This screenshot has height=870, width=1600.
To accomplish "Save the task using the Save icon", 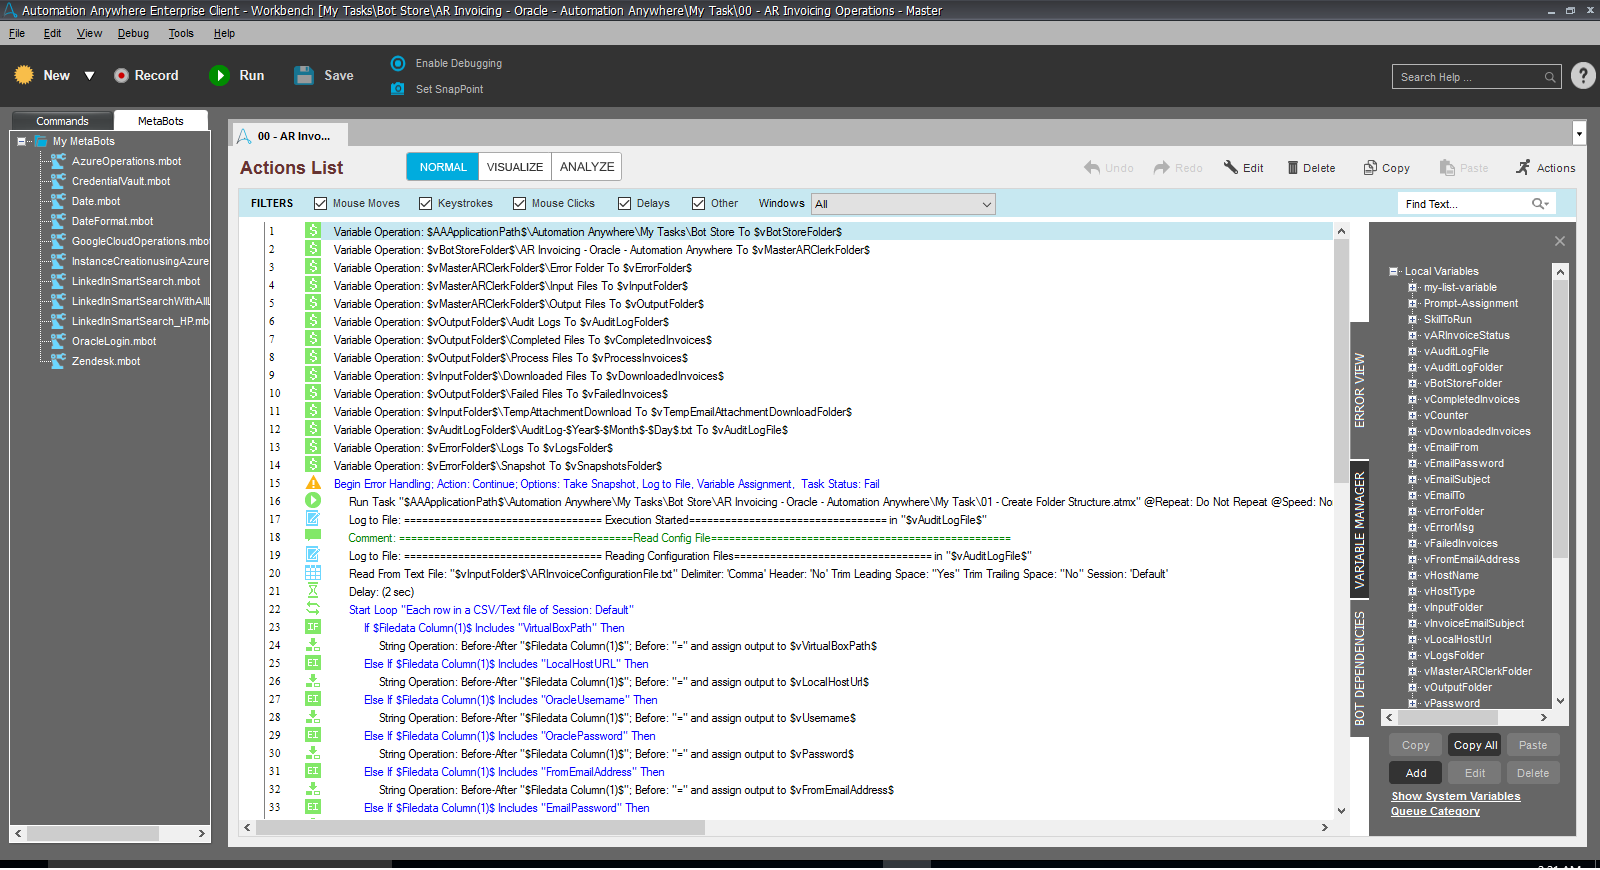I will (x=304, y=76).
